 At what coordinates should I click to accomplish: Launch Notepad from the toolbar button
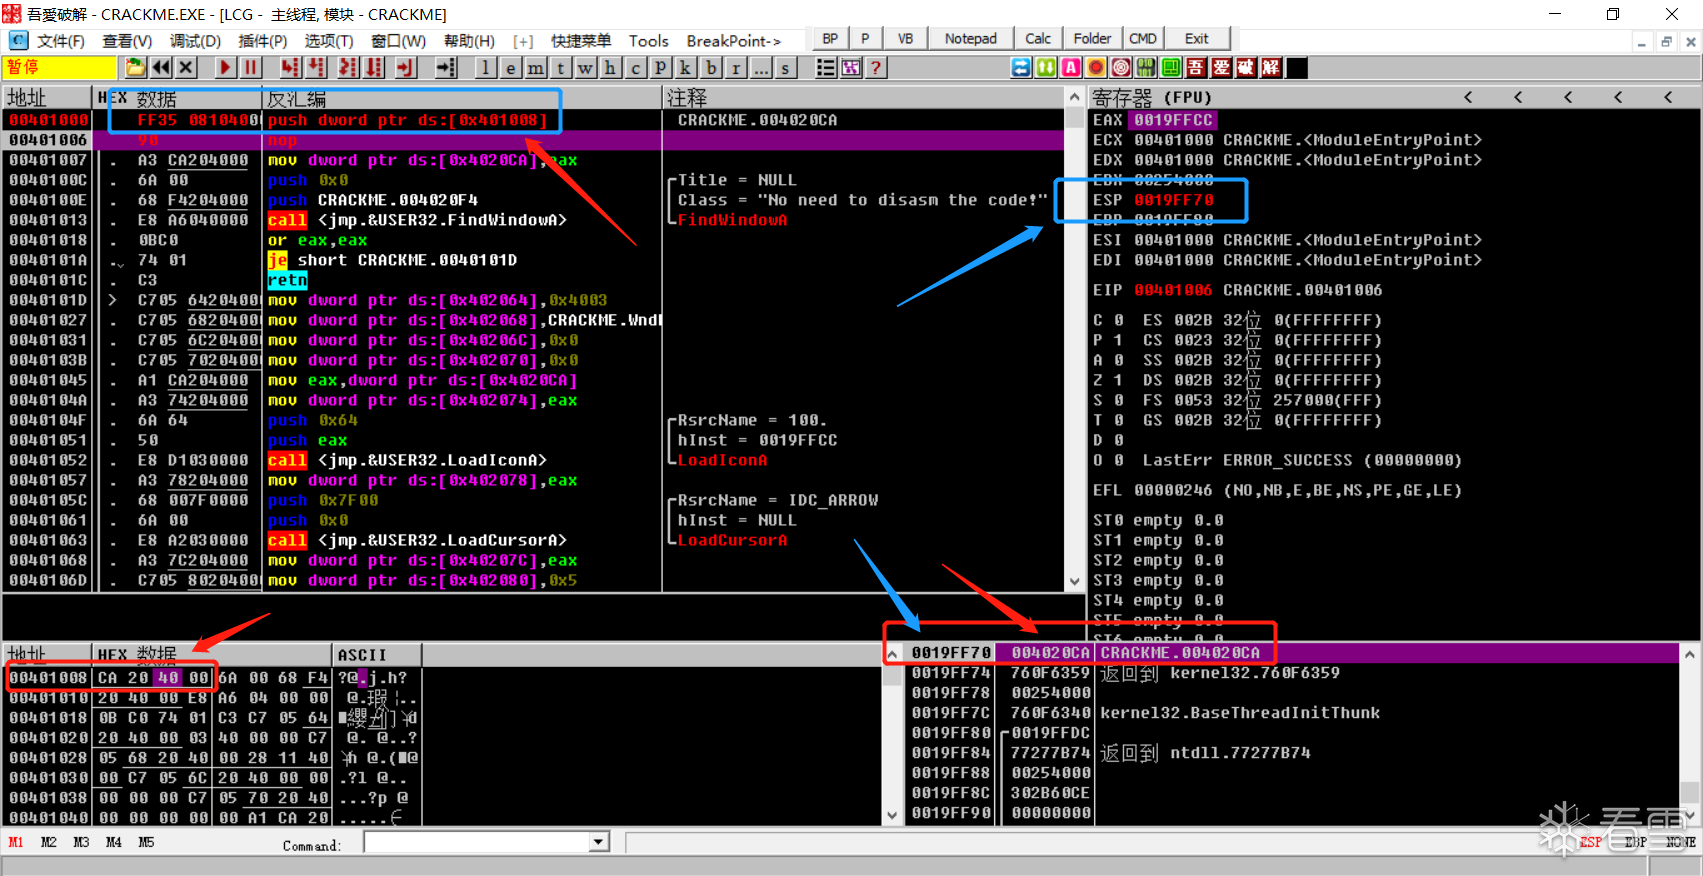coord(970,39)
